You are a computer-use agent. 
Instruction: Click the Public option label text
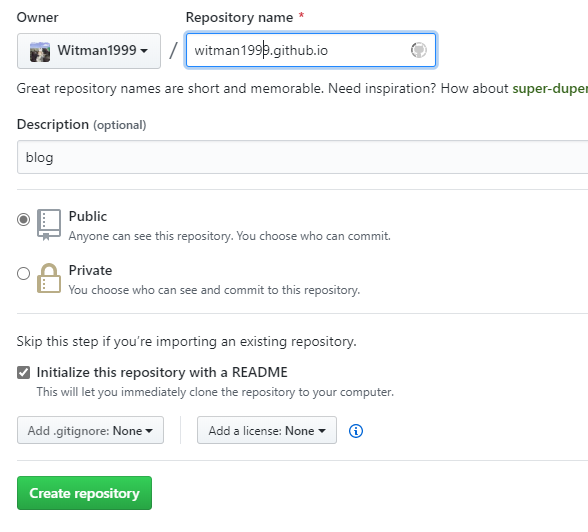coord(88,216)
